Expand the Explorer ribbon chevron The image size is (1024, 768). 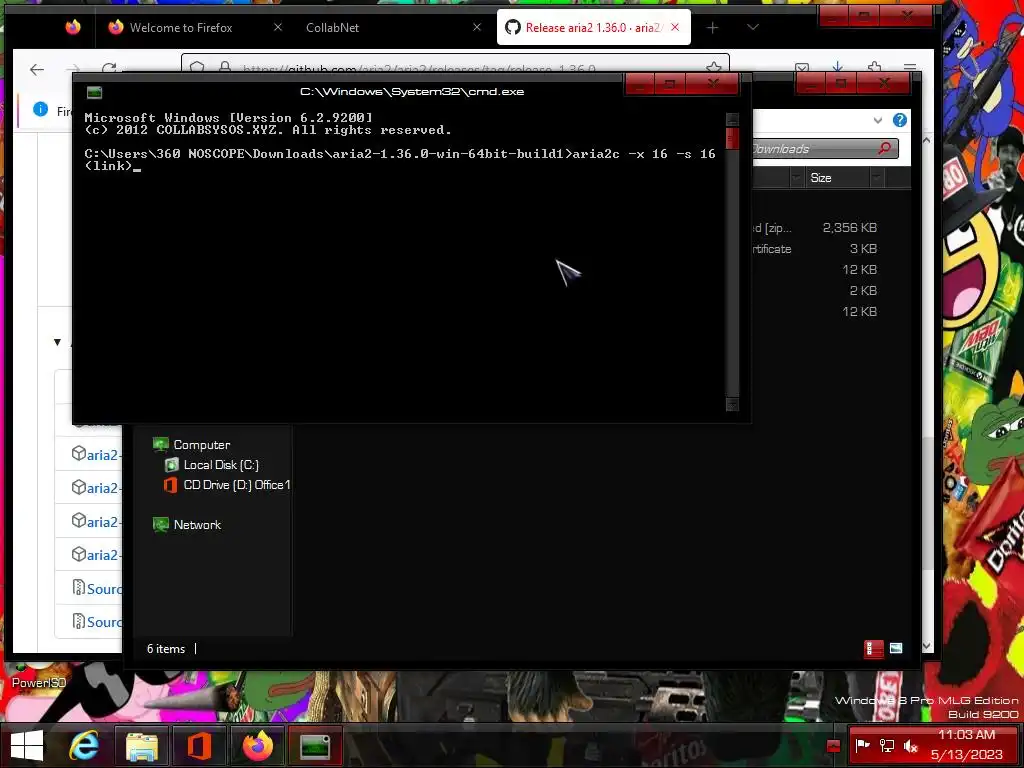878,120
